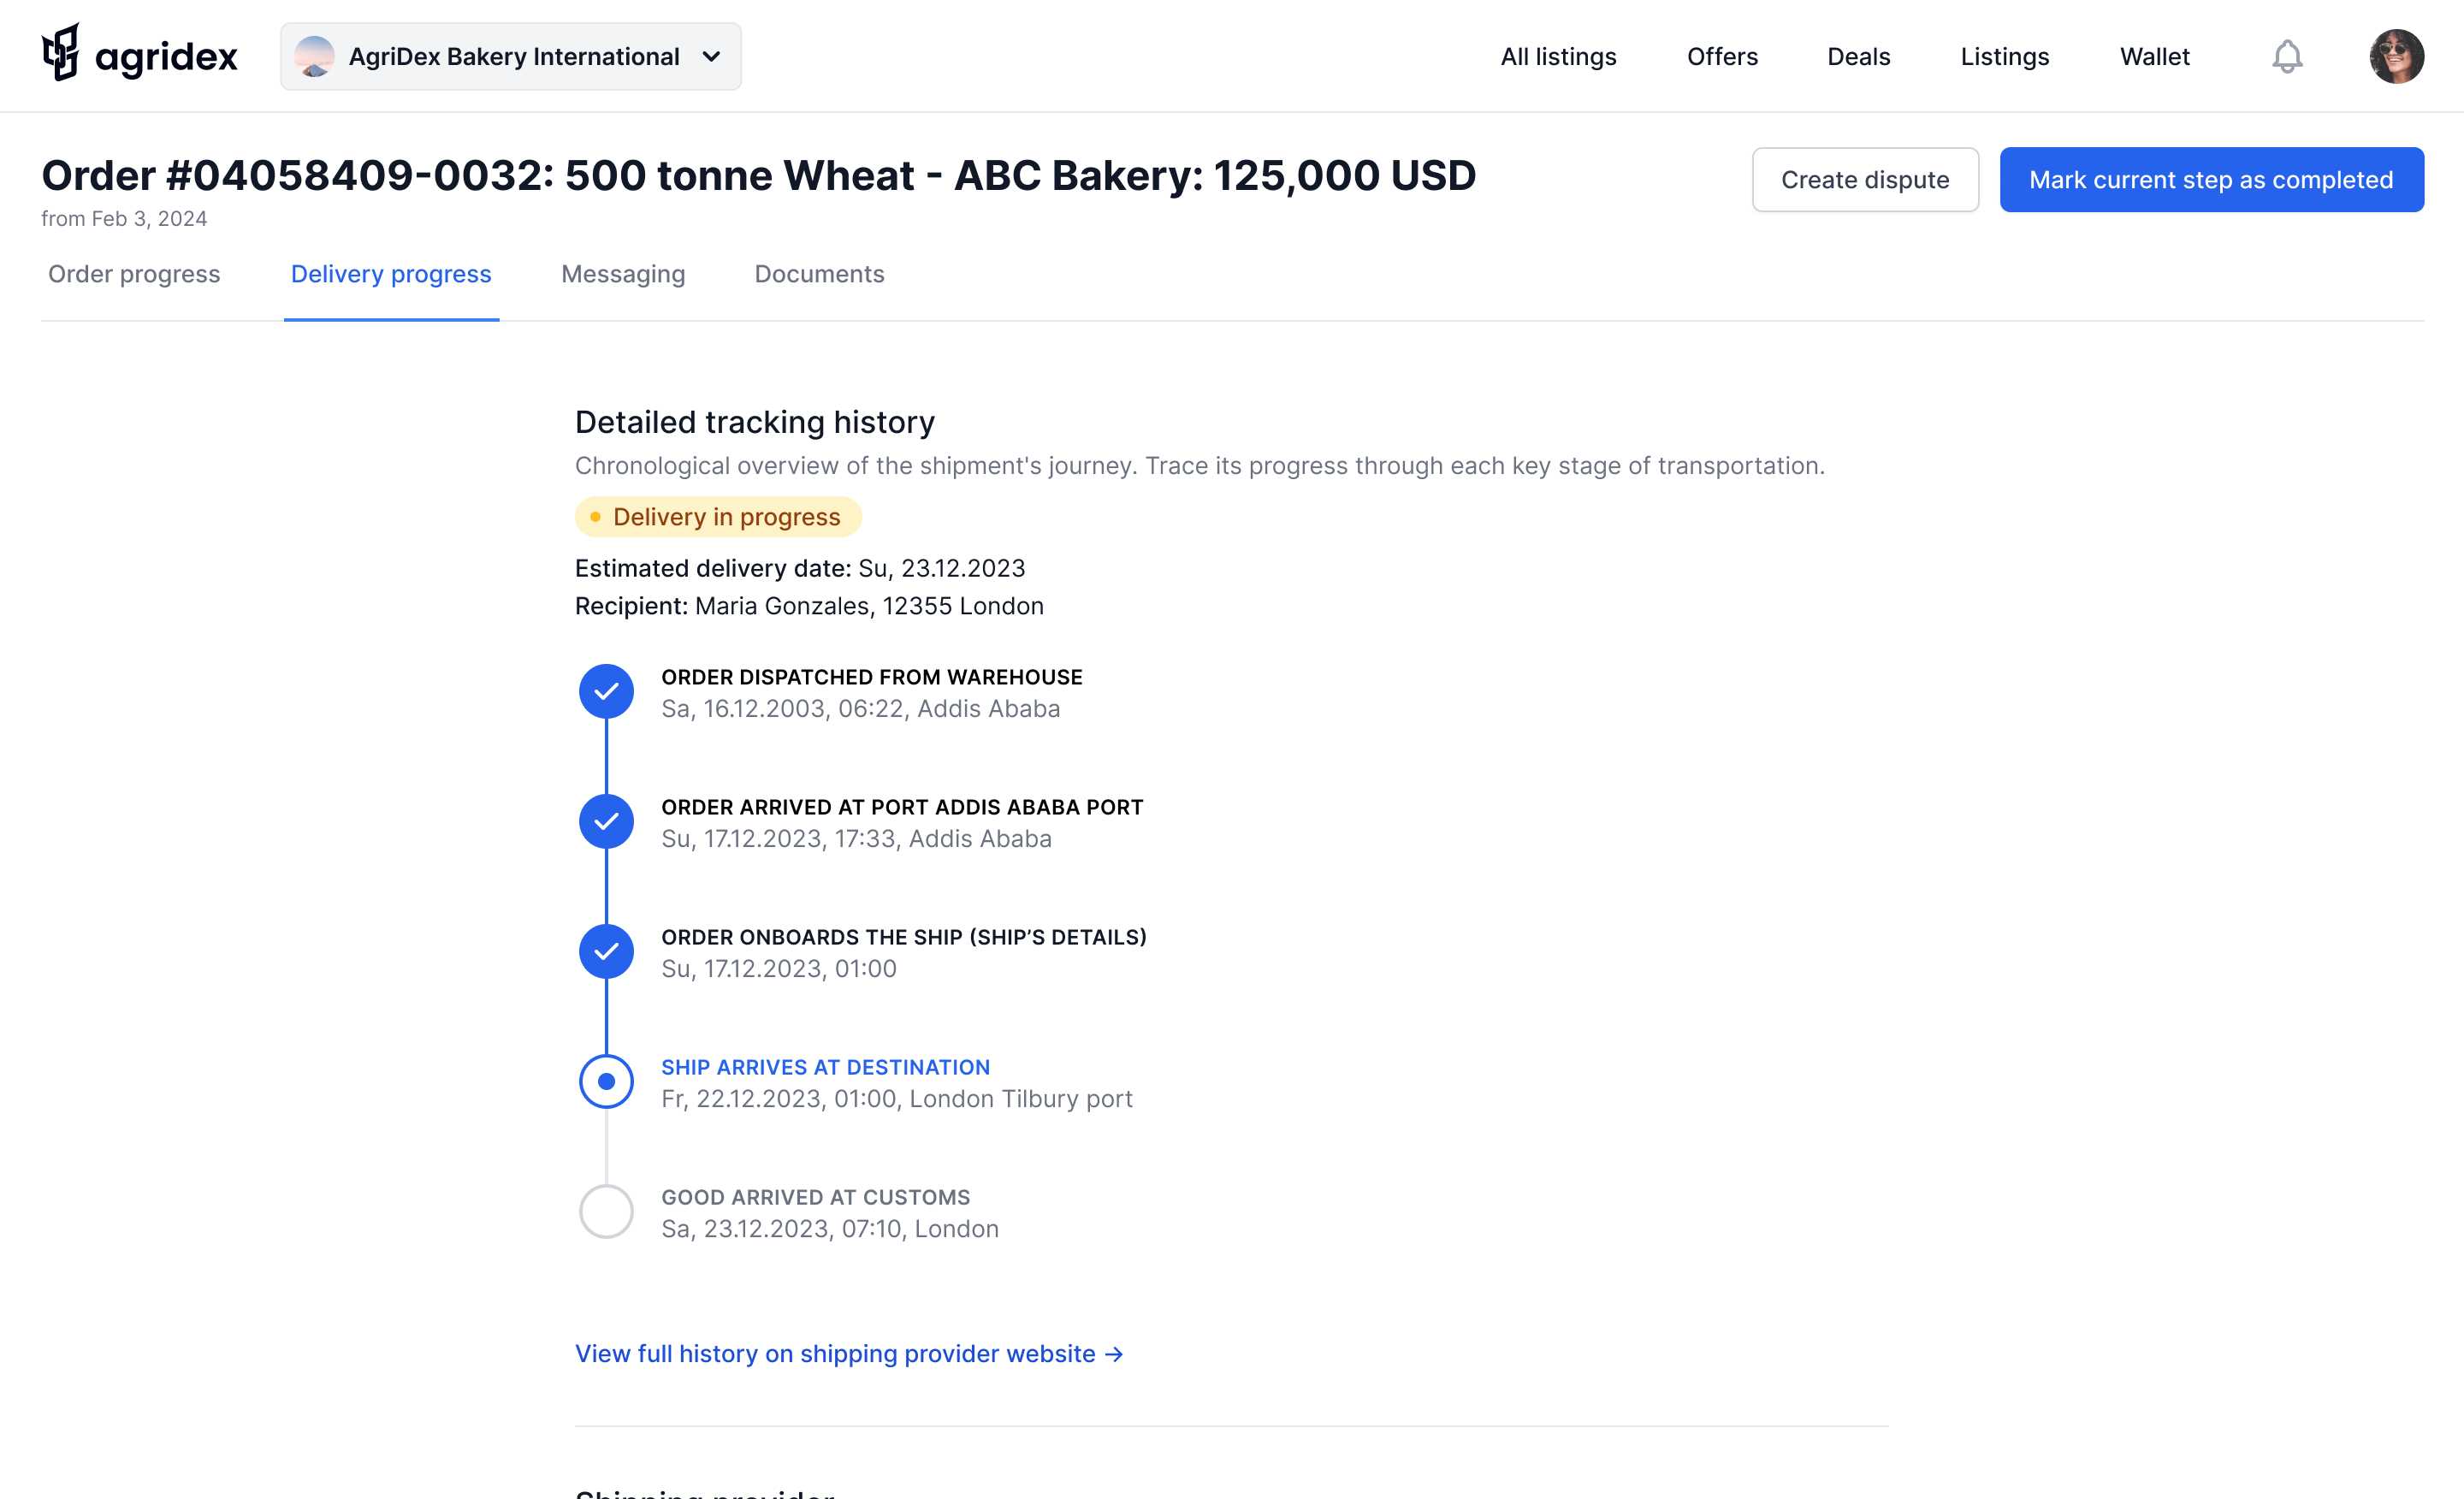Expand the AgriDex Bakery International dropdown chevron
Viewport: 2464px width, 1499px height.
click(x=711, y=57)
